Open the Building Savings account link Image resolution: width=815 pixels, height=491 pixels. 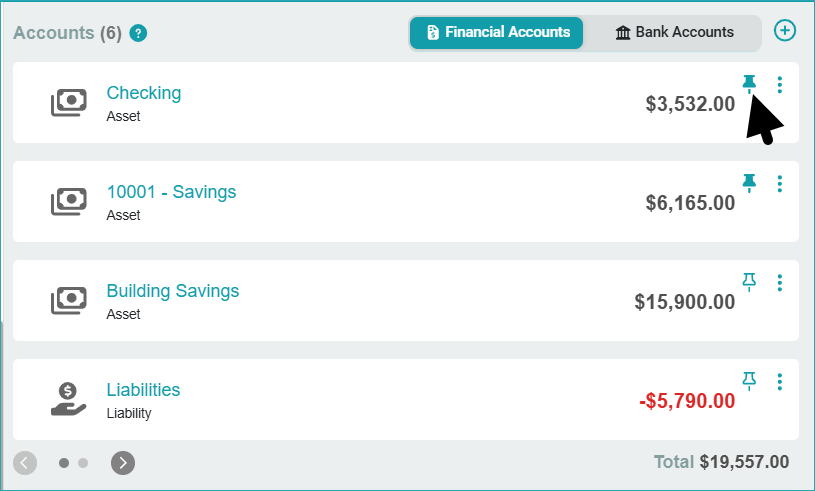point(173,291)
